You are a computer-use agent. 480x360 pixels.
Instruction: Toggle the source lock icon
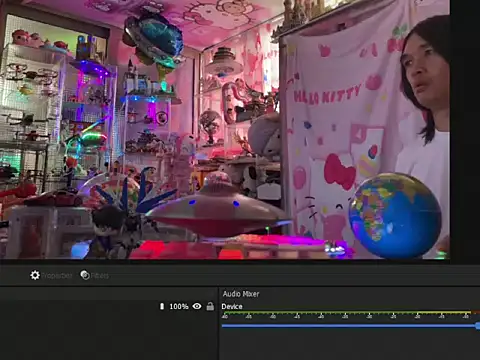210,306
